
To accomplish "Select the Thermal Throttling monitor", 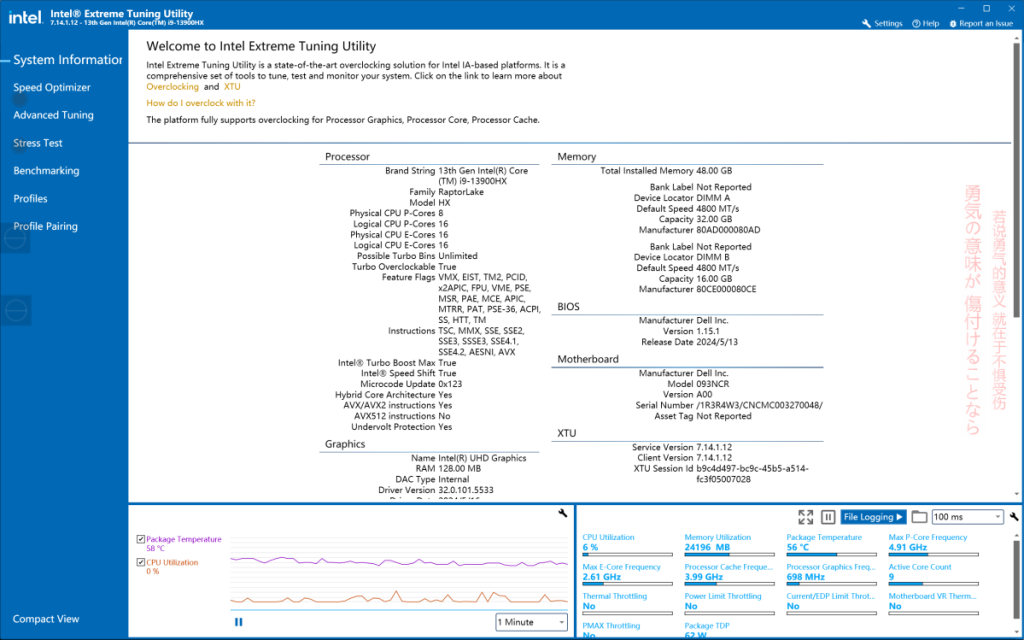I will click(627, 604).
